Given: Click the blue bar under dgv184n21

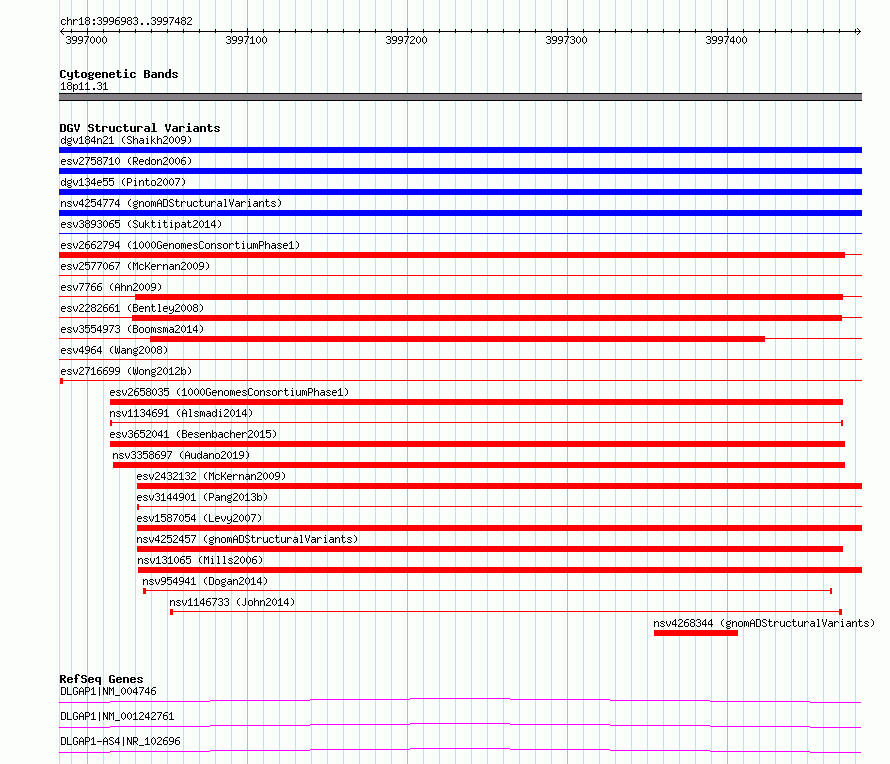Looking at the screenshot, I should 460,150.
